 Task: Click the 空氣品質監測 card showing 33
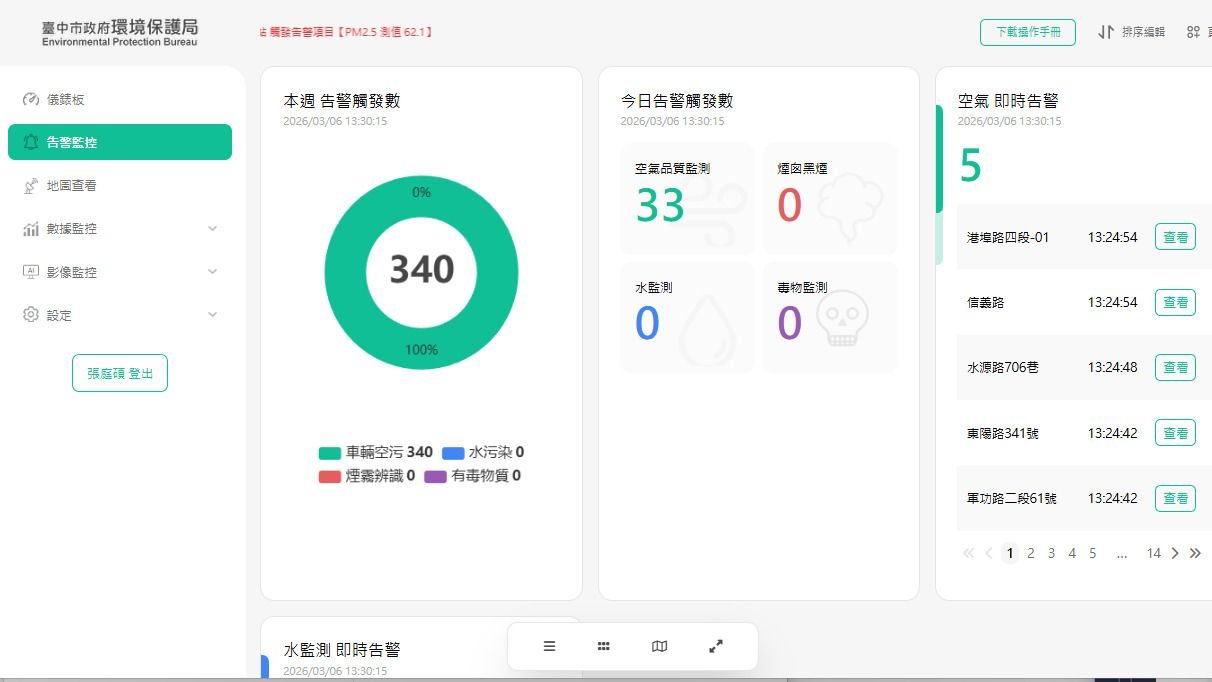(x=687, y=198)
